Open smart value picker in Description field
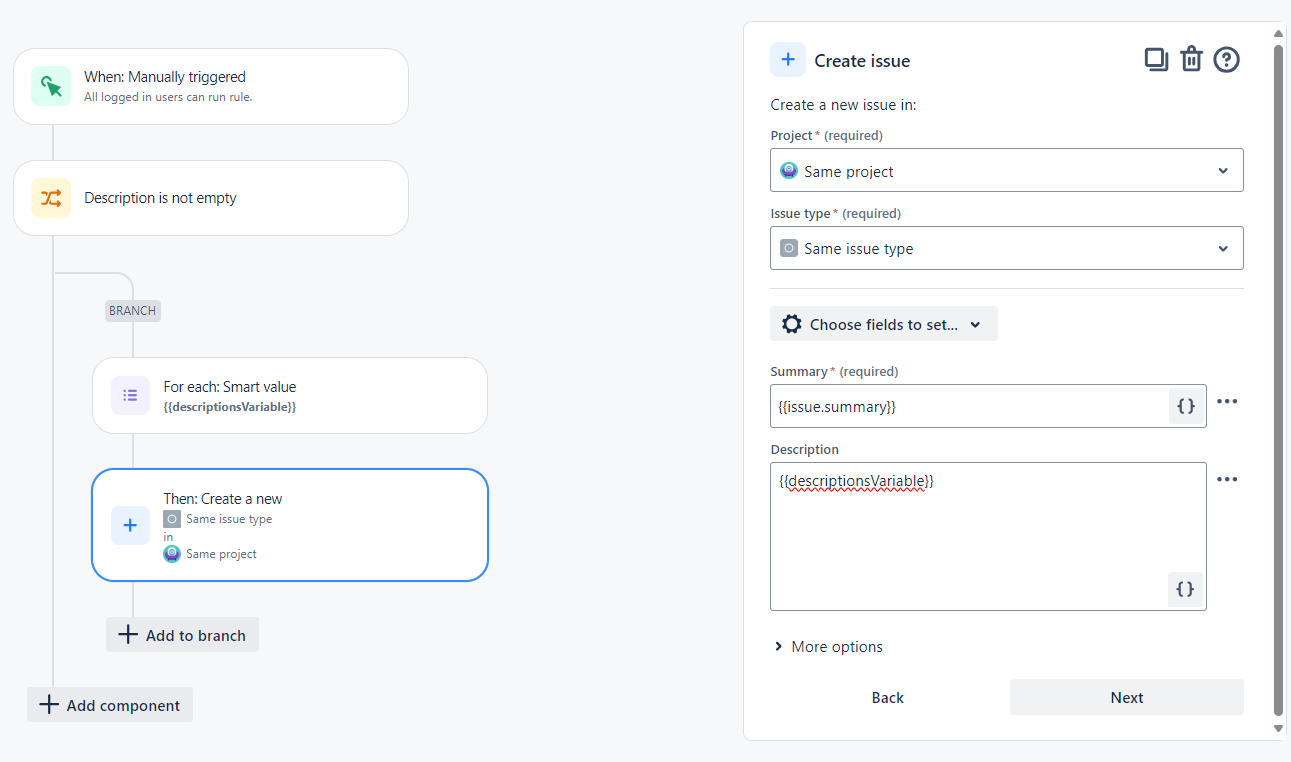The width and height of the screenshot is (1291, 762). tap(1185, 589)
